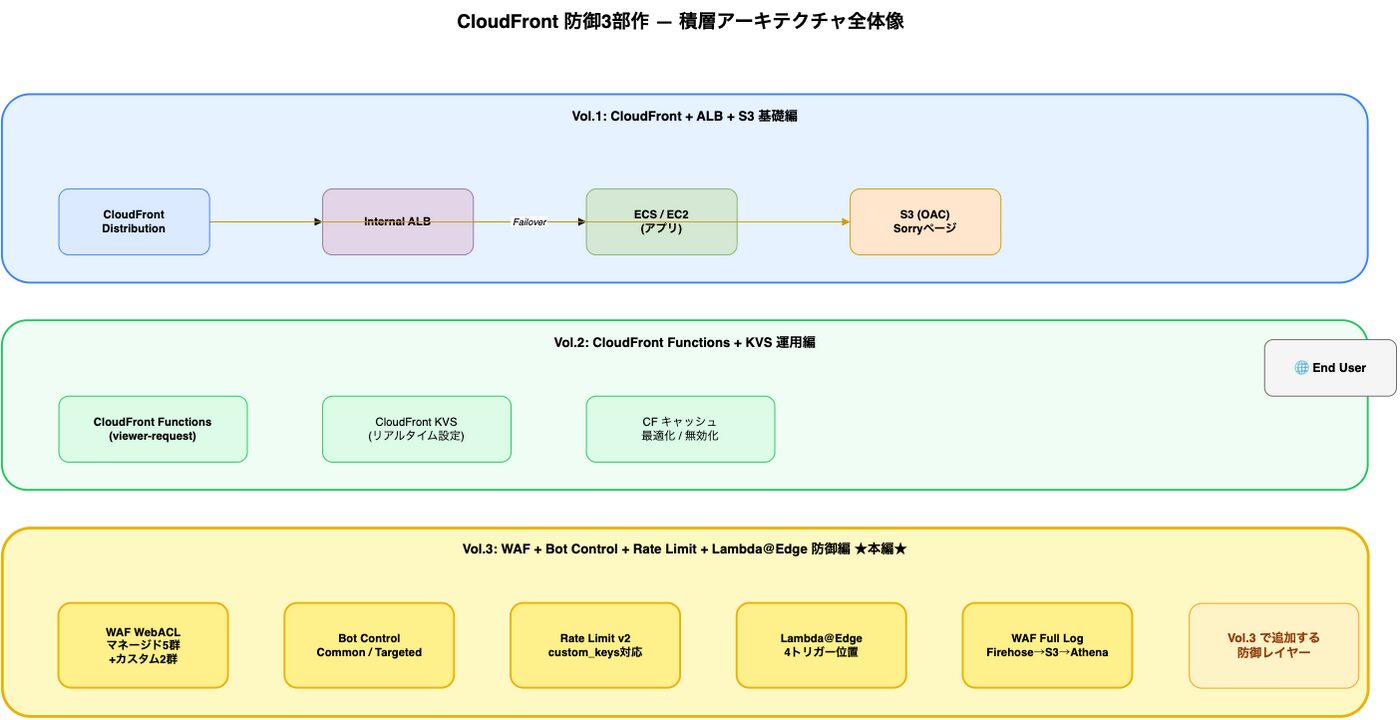Select the CloudFront Distribution box
The width and height of the screenshot is (1400, 720).
click(134, 222)
